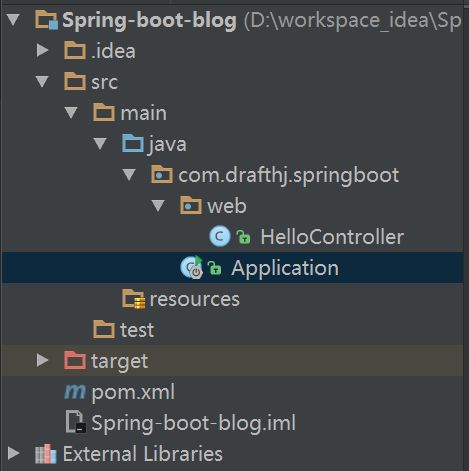Select the resources folder name
469x471 pixels.
point(195,299)
